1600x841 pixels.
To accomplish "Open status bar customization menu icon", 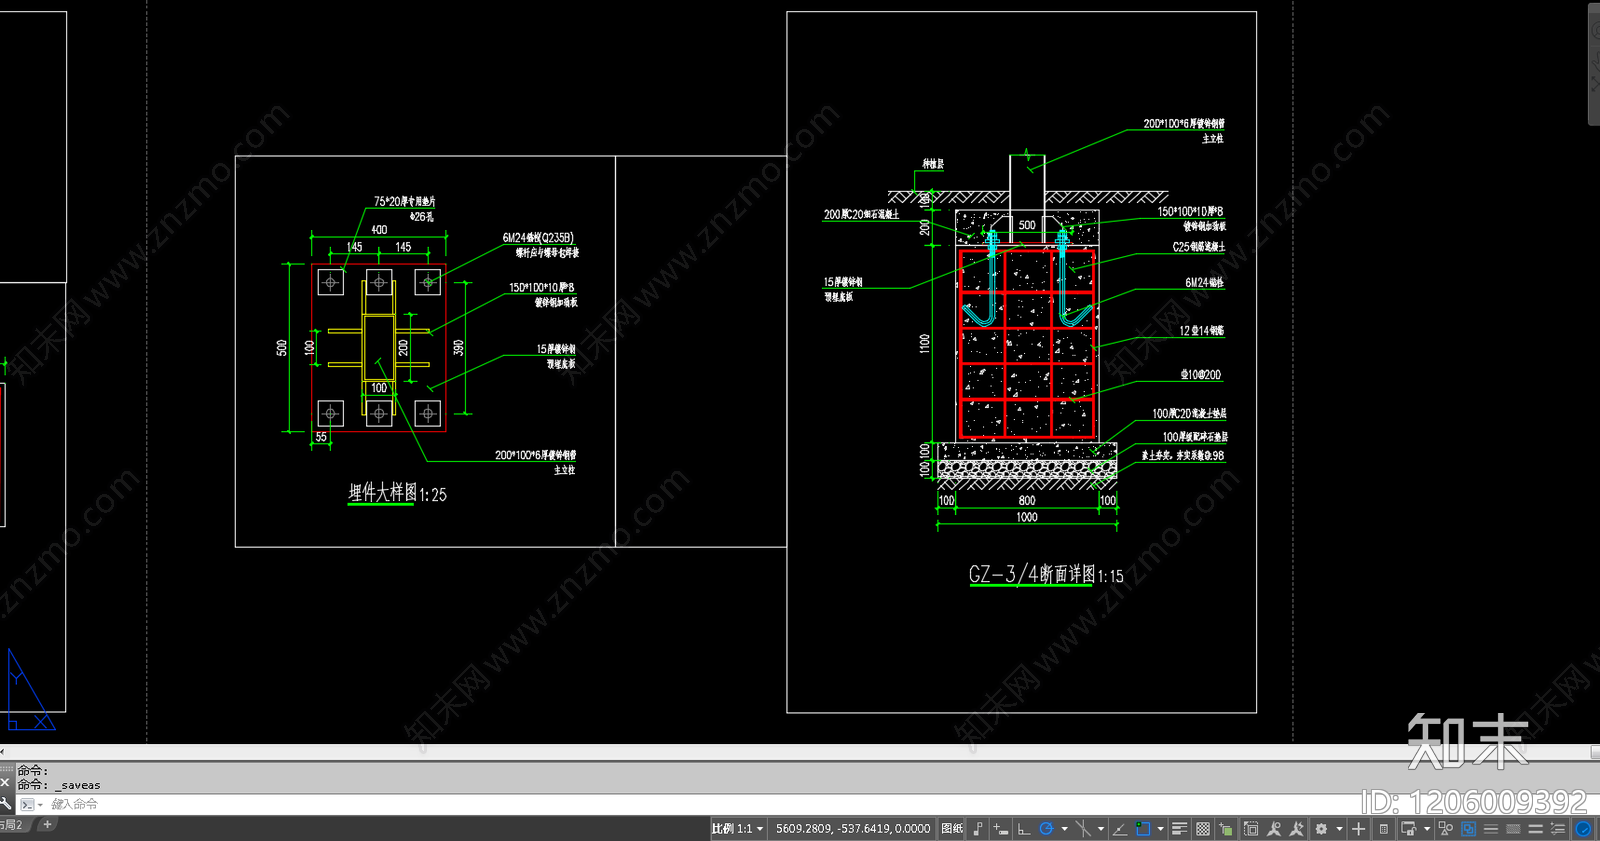I will tap(1557, 829).
